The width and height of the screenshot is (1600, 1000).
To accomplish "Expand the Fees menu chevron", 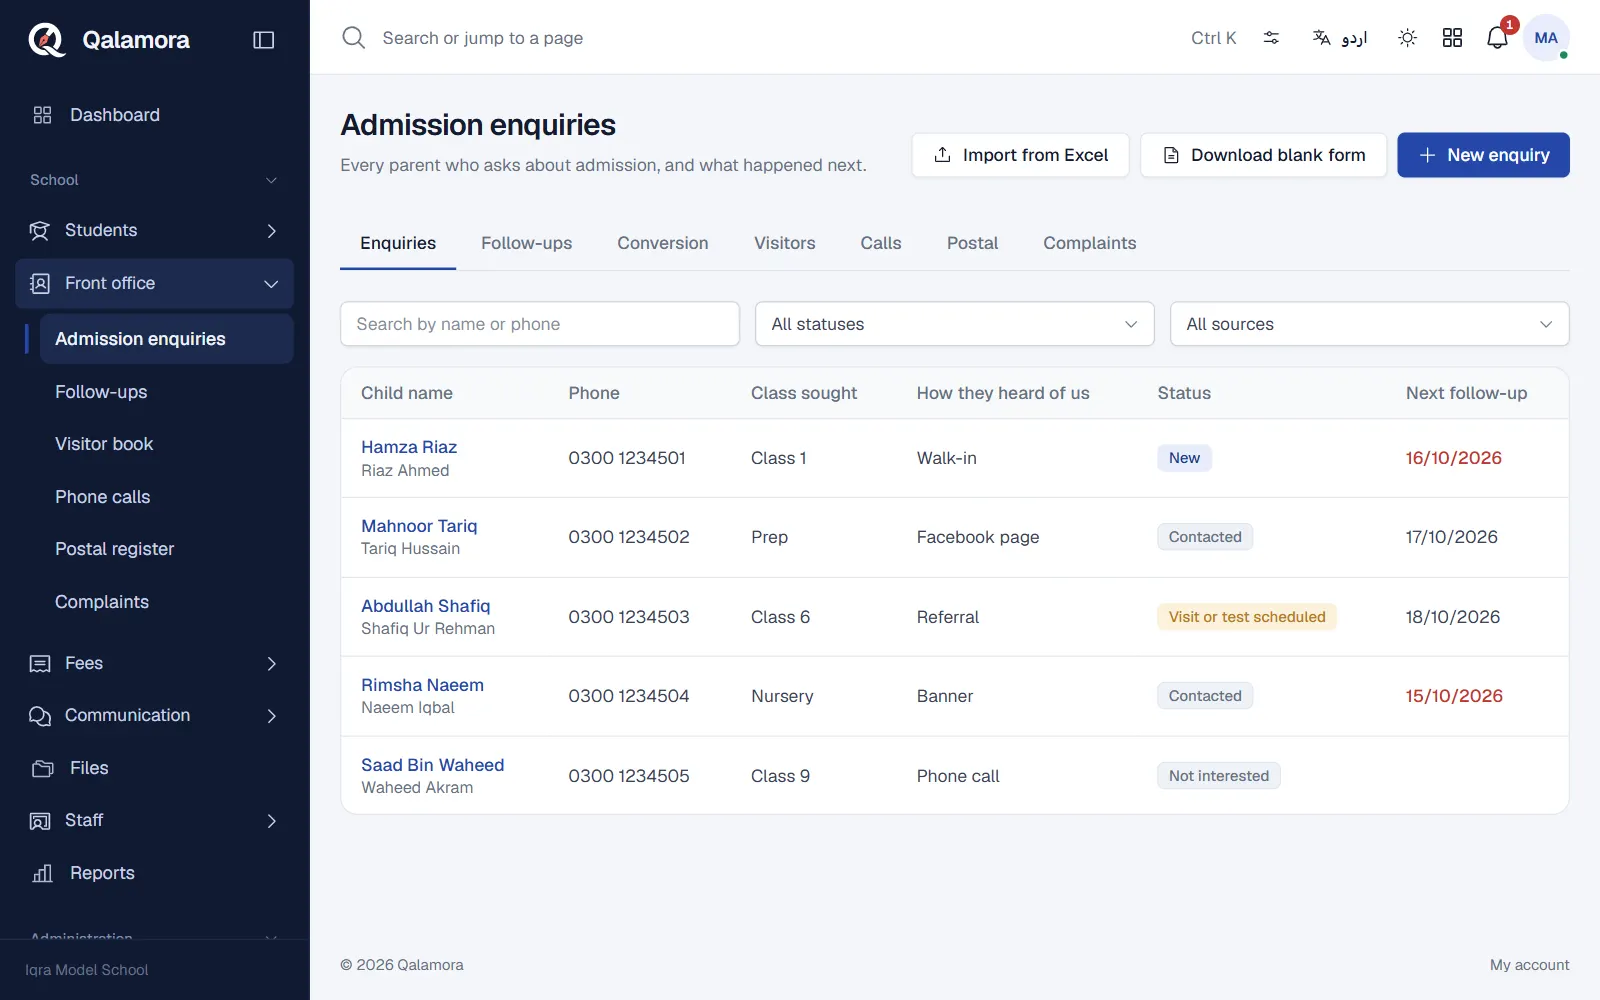I will (271, 664).
